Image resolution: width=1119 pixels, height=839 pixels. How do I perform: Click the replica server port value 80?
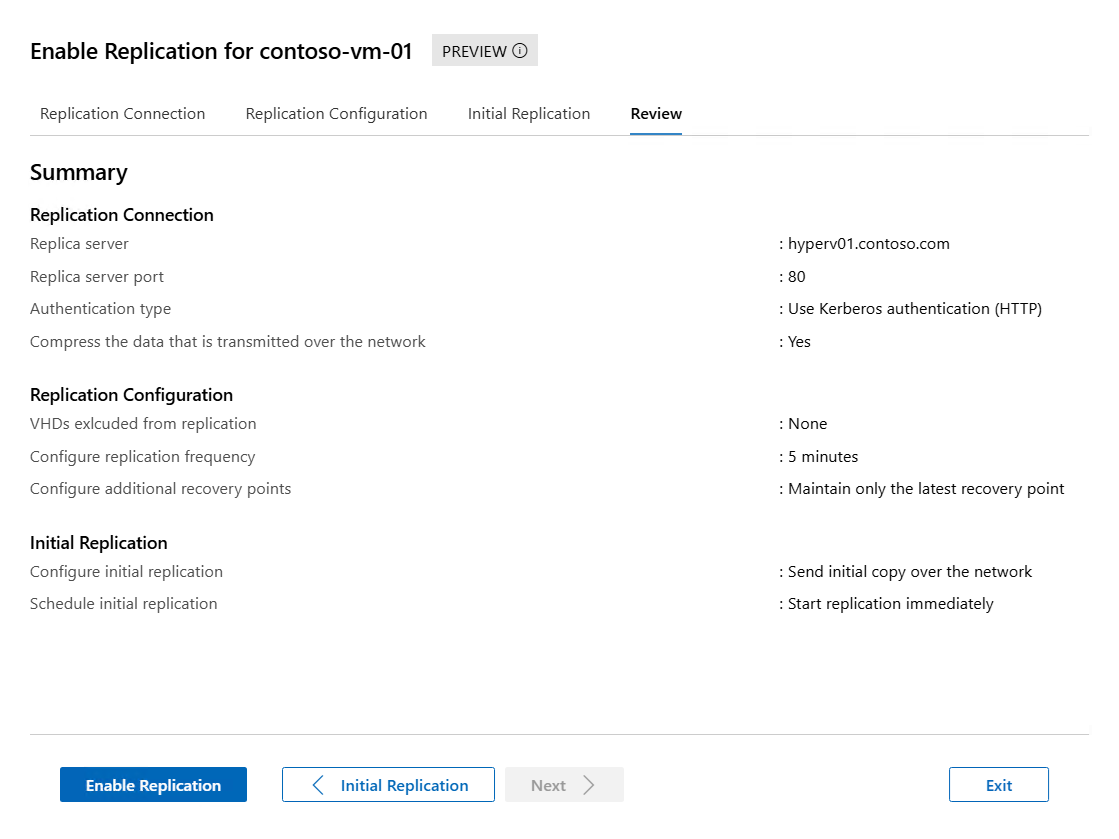796,277
